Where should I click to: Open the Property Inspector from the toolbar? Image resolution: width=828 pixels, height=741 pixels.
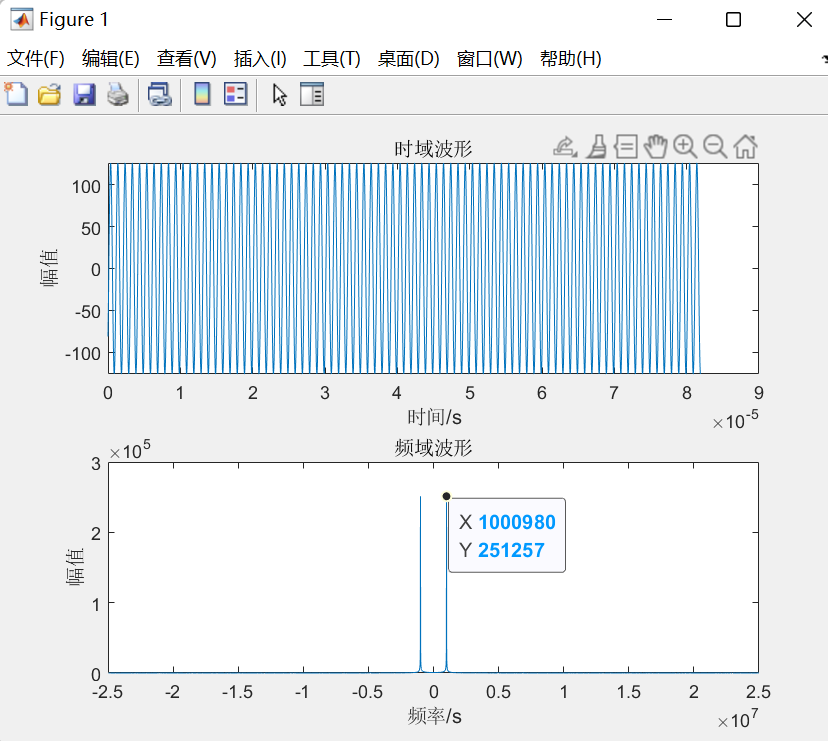[x=312, y=93]
